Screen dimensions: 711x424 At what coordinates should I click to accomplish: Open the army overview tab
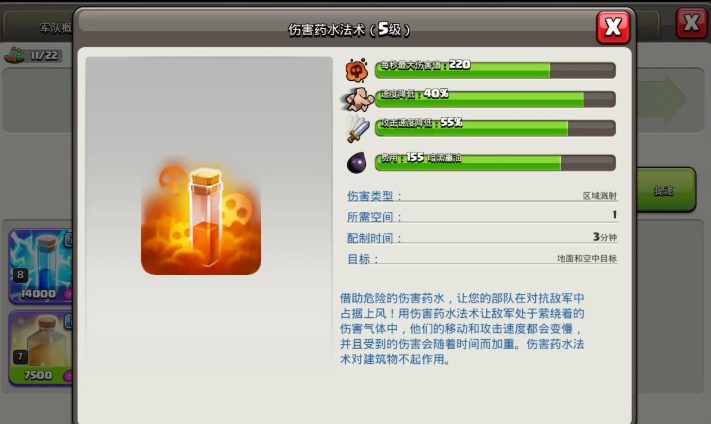(x=54, y=28)
